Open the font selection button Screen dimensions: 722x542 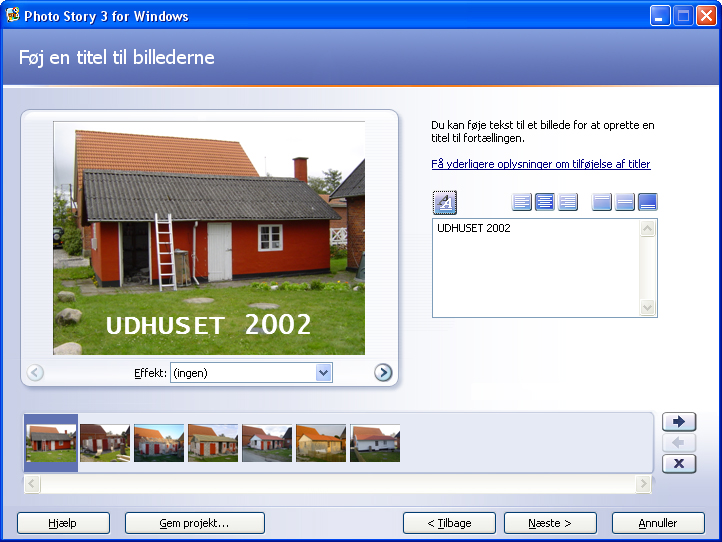coord(445,202)
